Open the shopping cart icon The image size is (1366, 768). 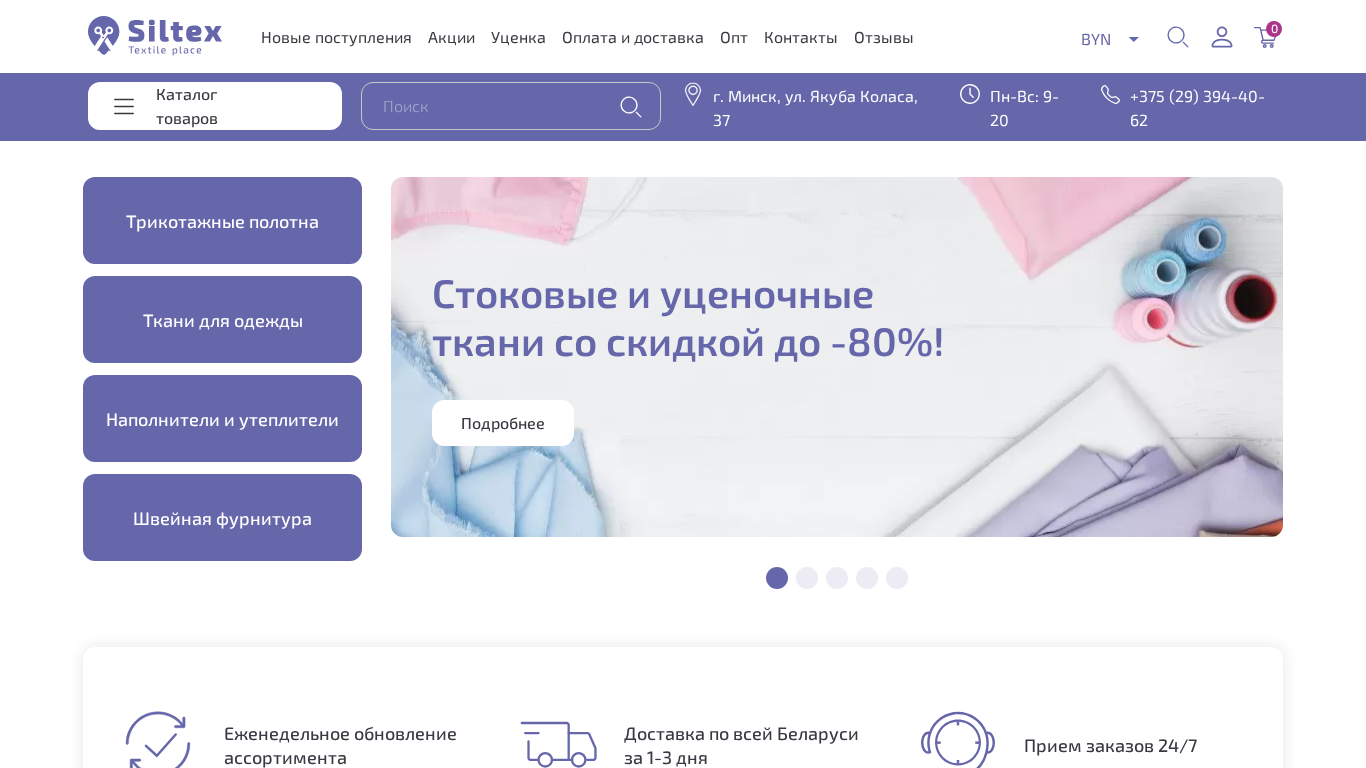1266,38
